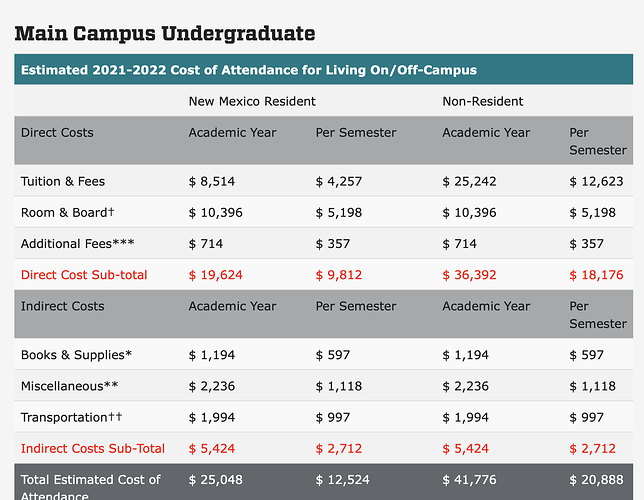Click the Non-Resident column header
644x500 pixels.
pos(482,101)
